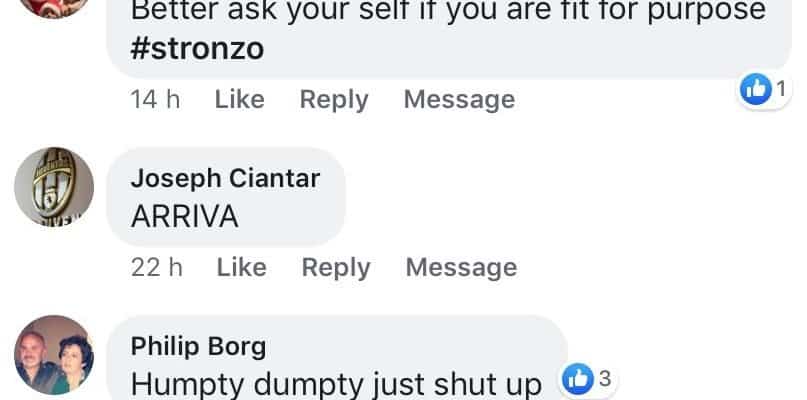Like Joseph Ciantar's ARRIVA comment
The height and width of the screenshot is (400, 807).
[242, 267]
